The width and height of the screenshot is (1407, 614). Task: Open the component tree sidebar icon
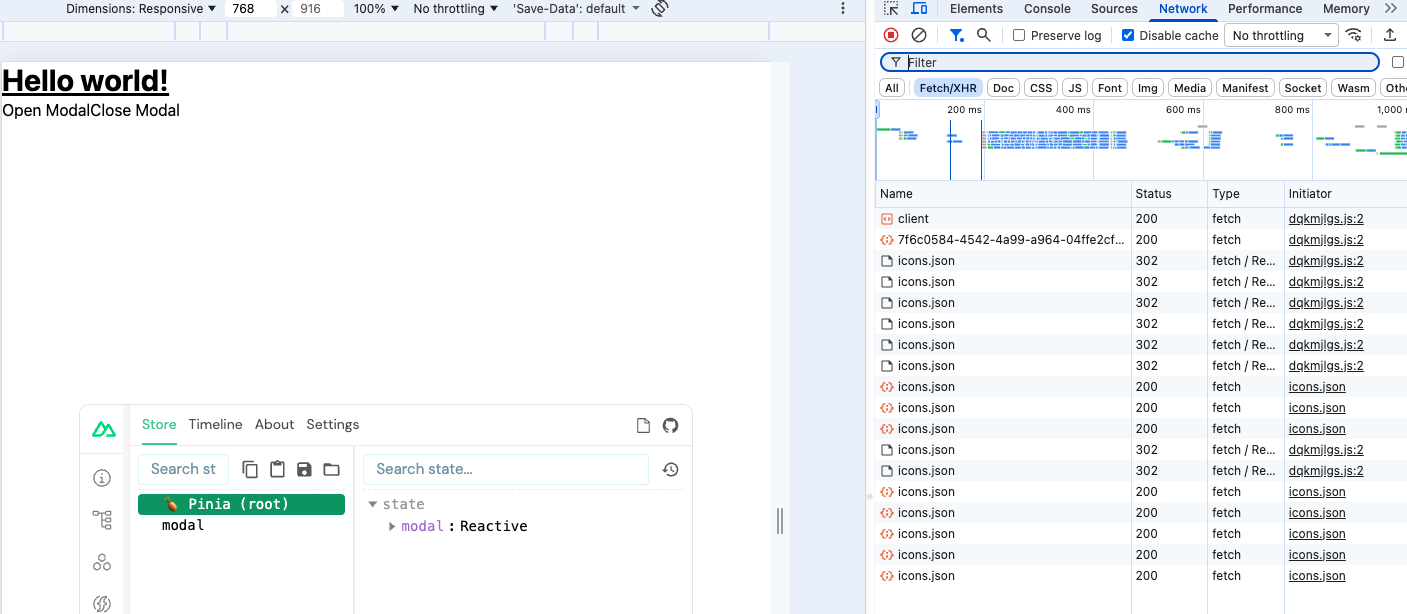click(x=102, y=519)
